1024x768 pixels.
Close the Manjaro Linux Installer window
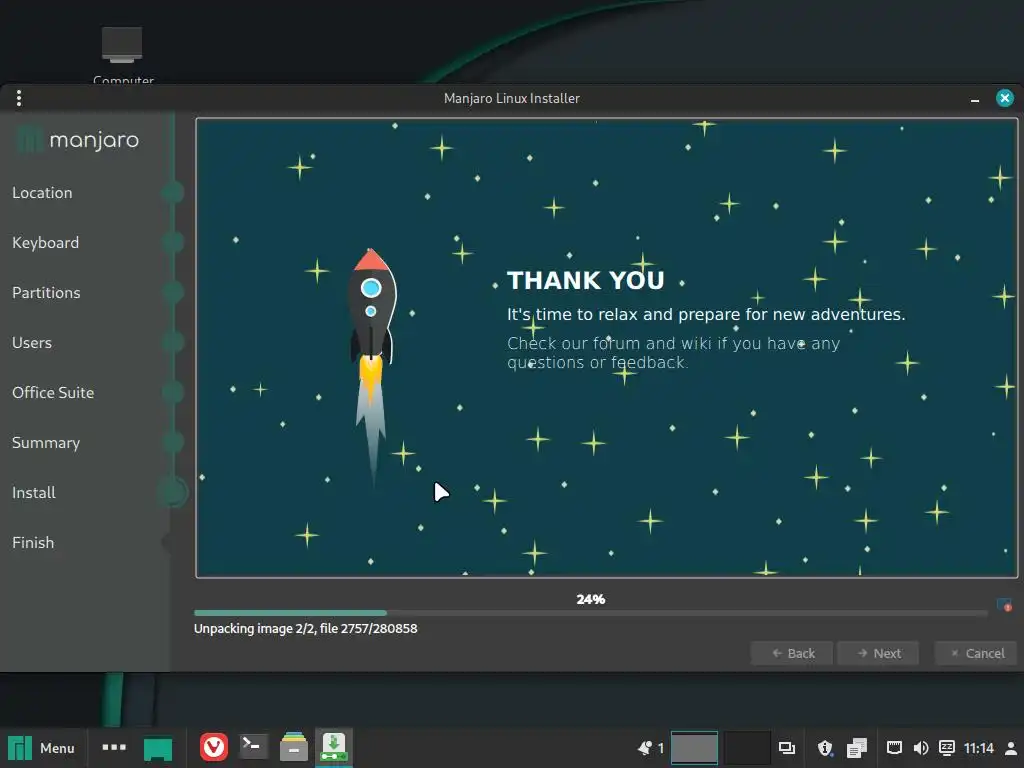pos(1004,98)
